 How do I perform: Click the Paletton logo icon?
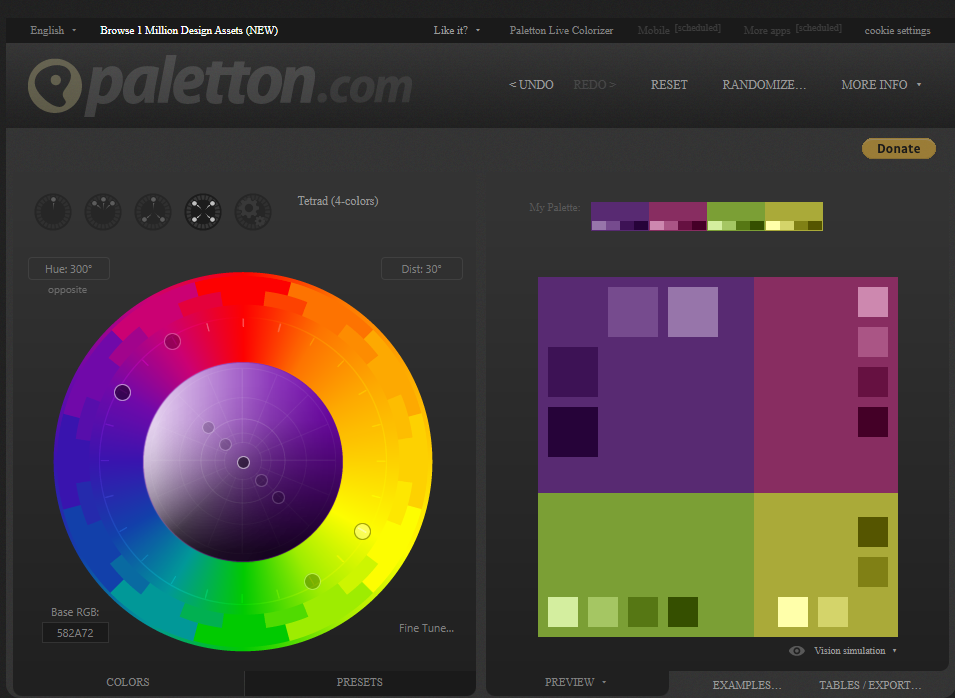pos(55,85)
